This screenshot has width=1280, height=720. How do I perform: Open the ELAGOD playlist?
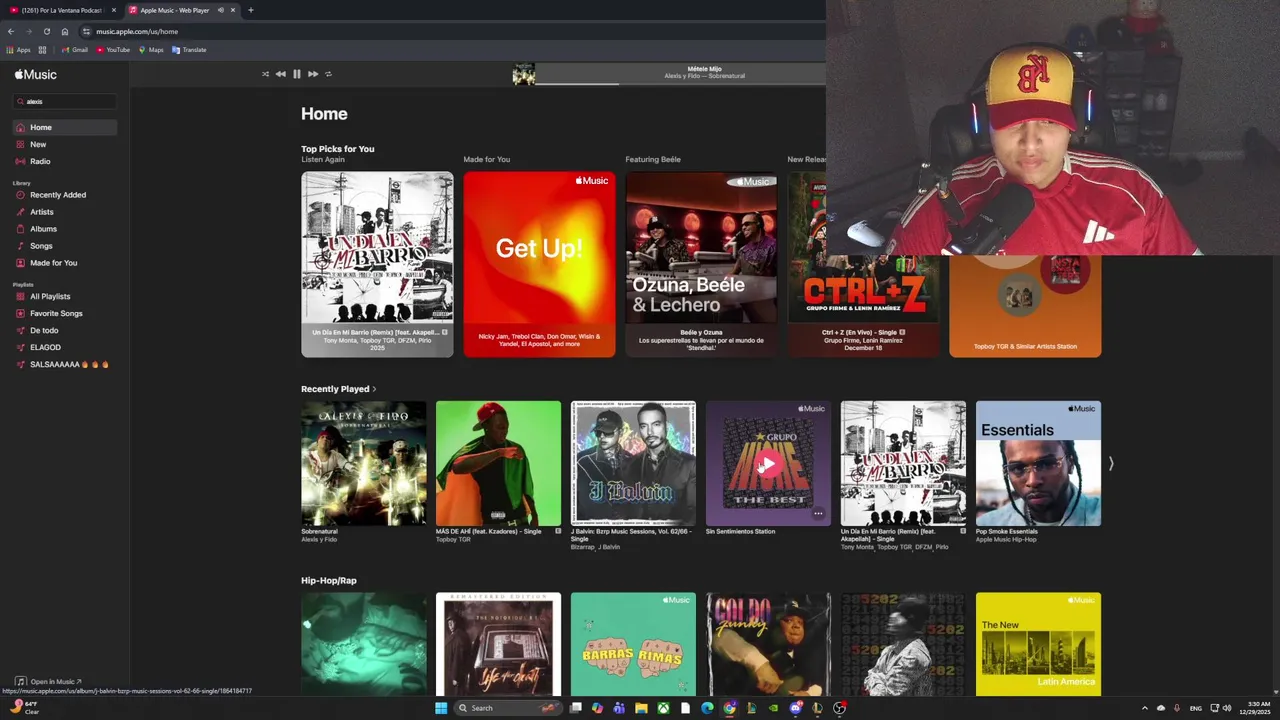point(65,347)
